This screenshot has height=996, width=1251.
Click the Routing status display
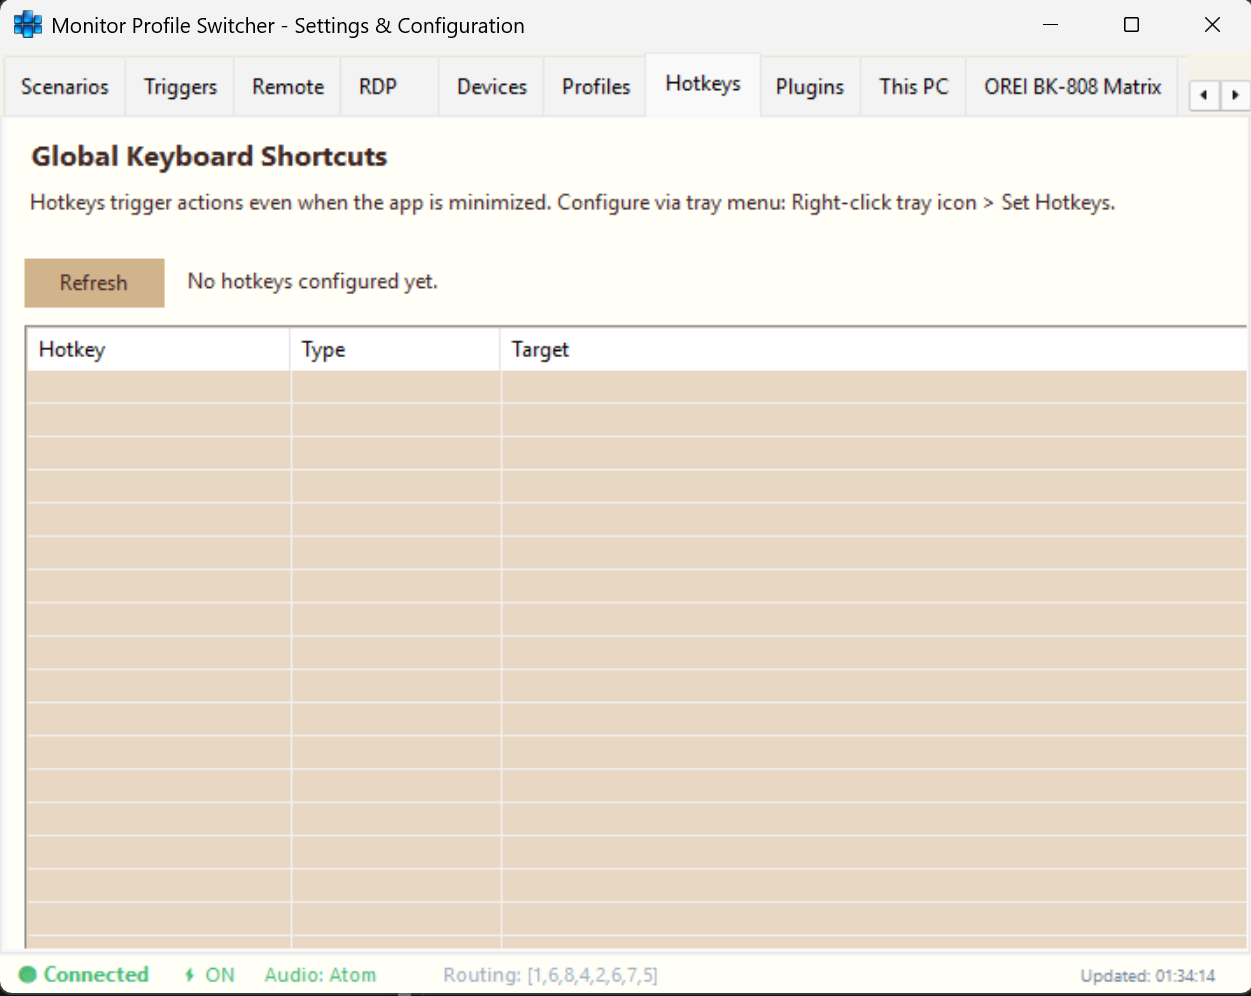[551, 975]
